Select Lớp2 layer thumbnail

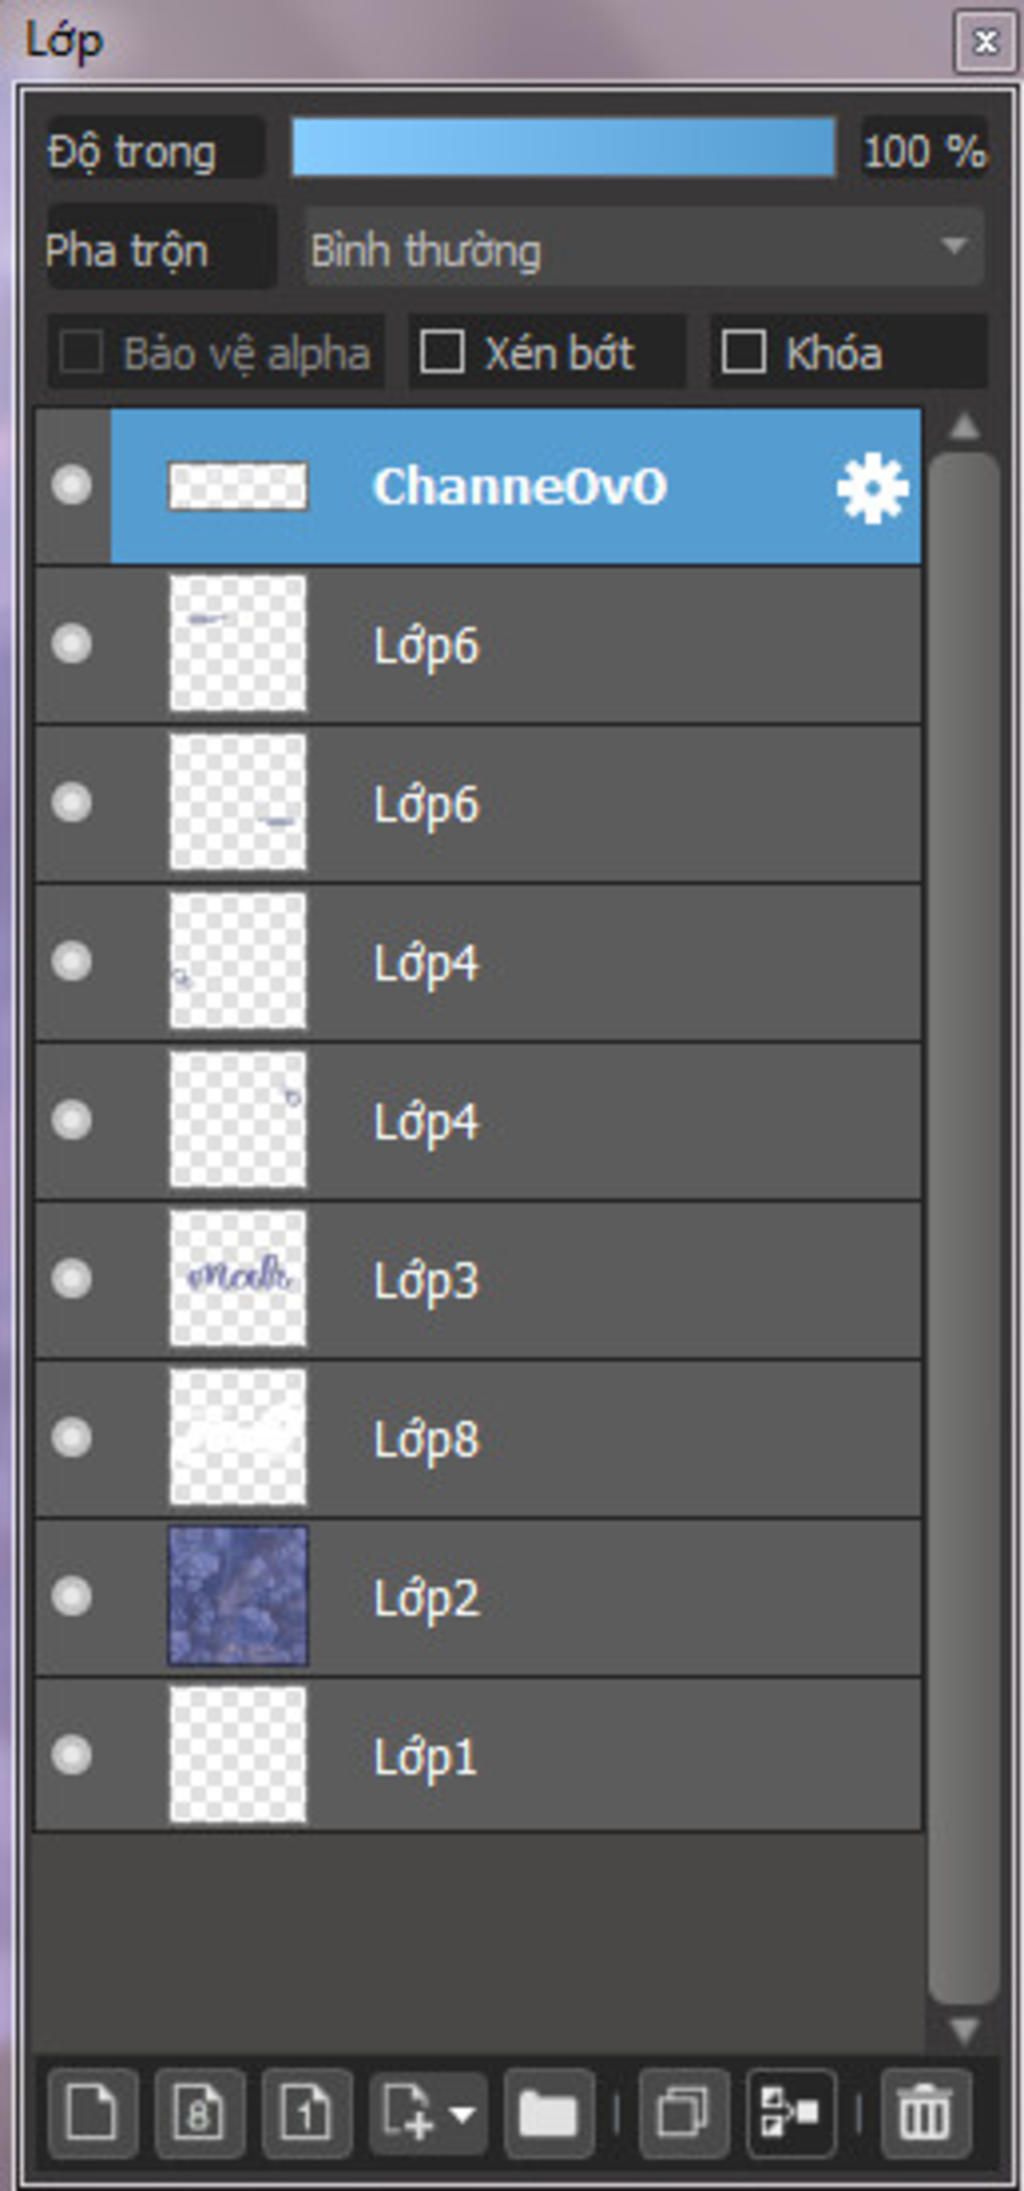click(238, 1596)
